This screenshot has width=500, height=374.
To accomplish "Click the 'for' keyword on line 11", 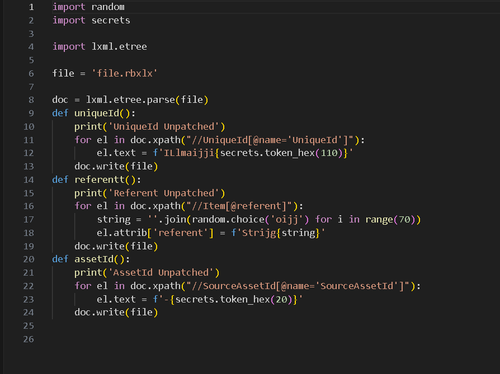I will tap(83, 140).
